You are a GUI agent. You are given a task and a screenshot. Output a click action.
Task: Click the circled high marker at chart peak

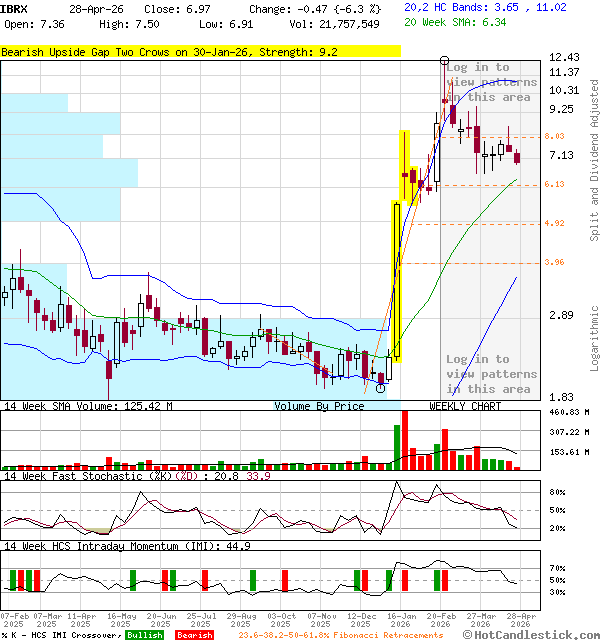click(x=444, y=62)
